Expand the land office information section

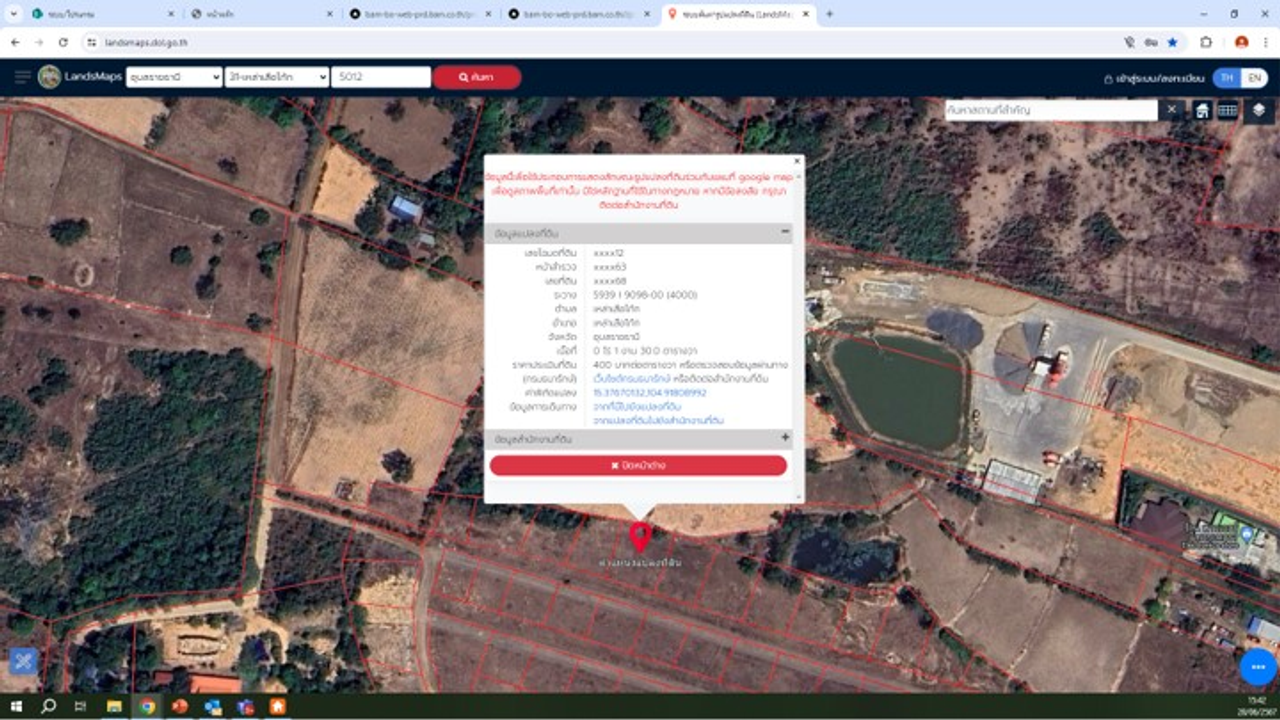coord(786,438)
